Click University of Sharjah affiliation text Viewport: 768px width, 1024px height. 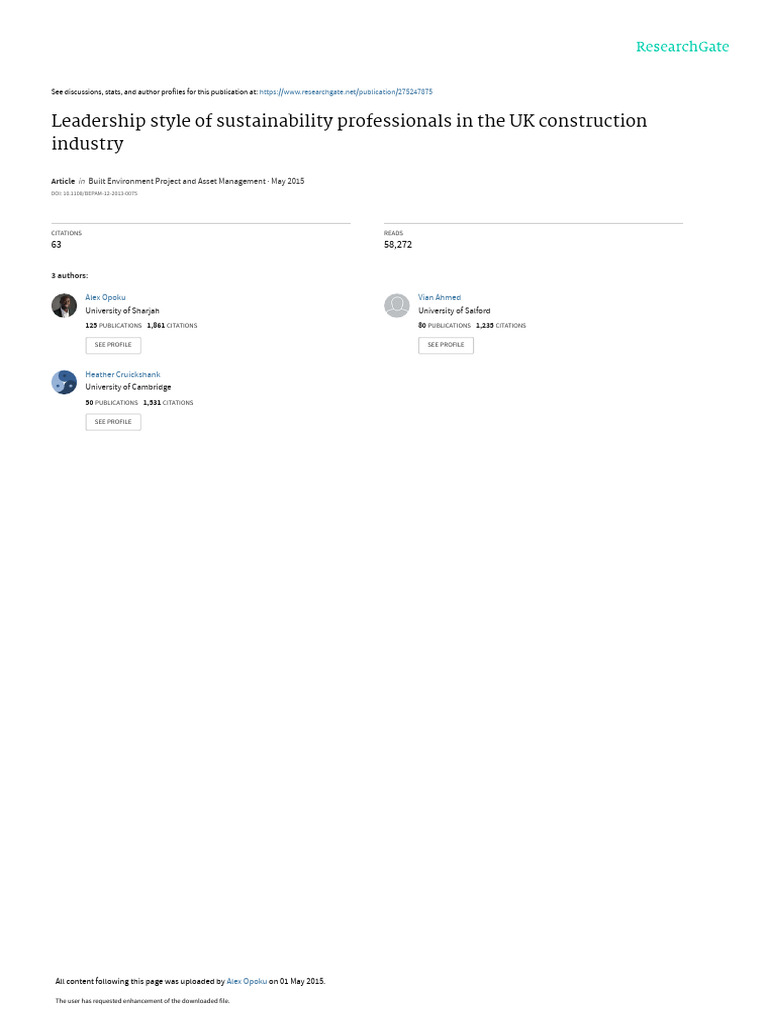pyautogui.click(x=122, y=311)
